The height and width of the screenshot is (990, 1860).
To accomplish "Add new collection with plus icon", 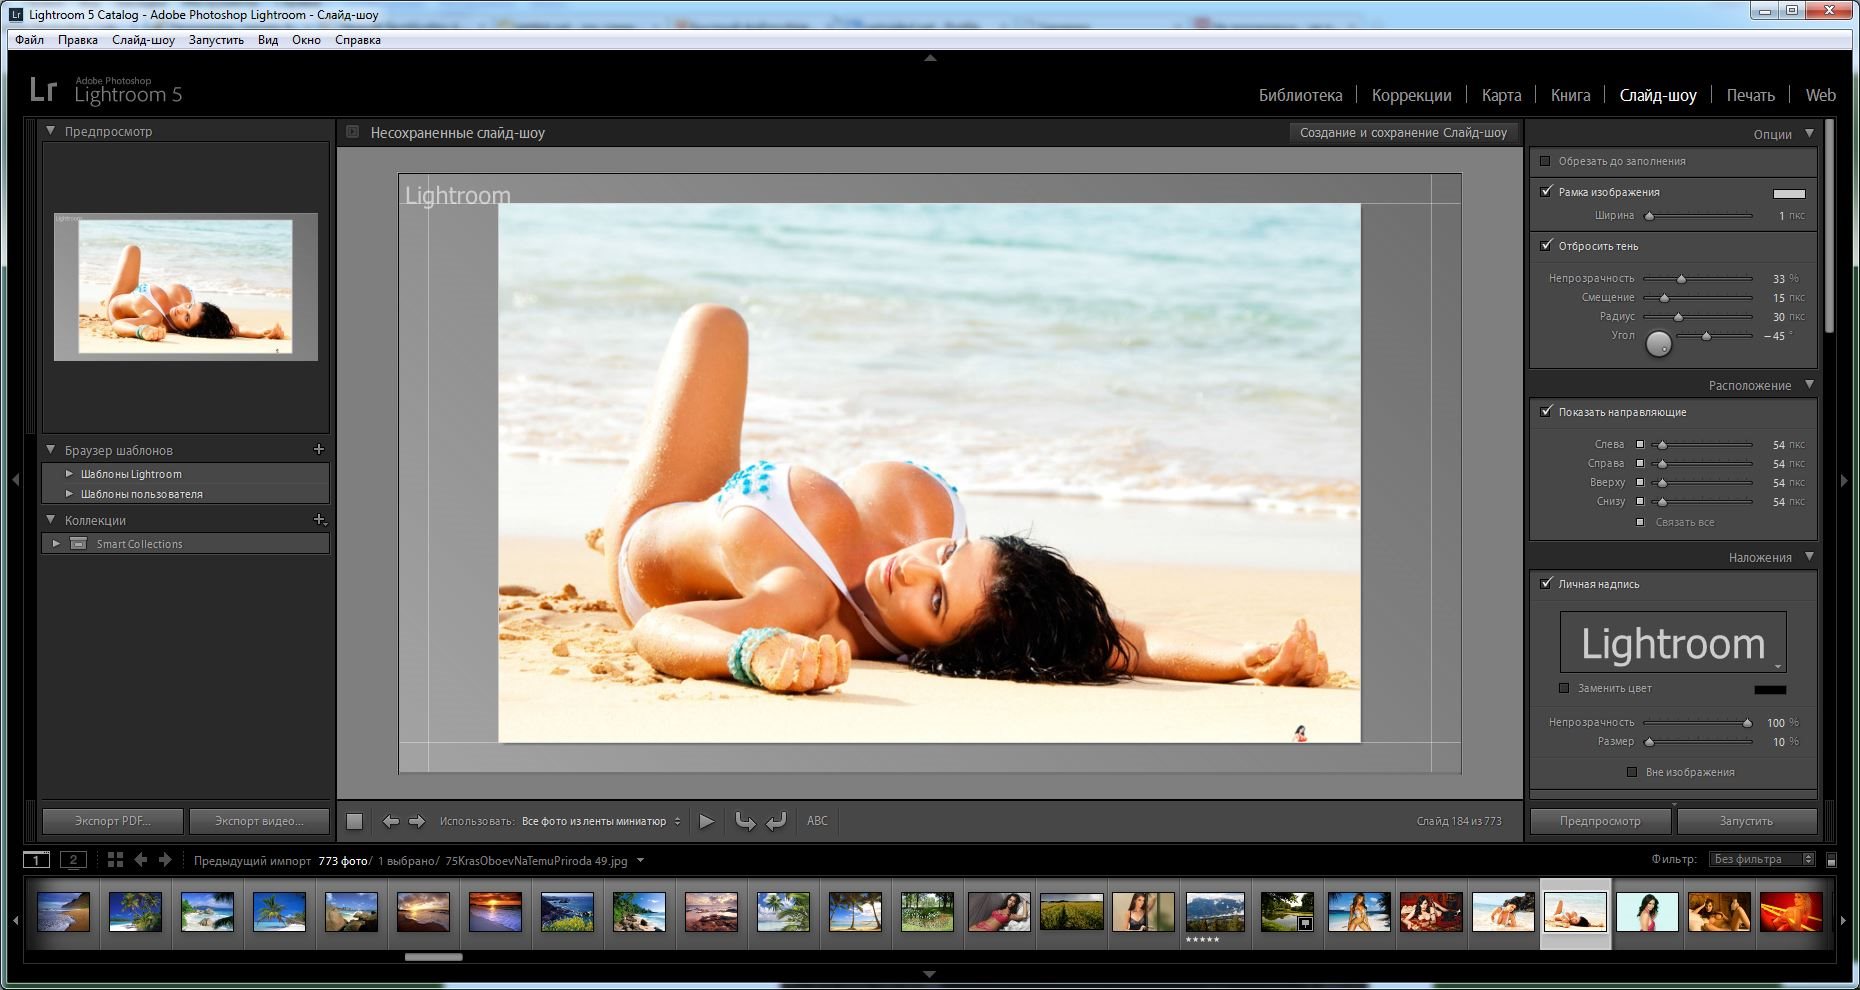I will [x=319, y=519].
